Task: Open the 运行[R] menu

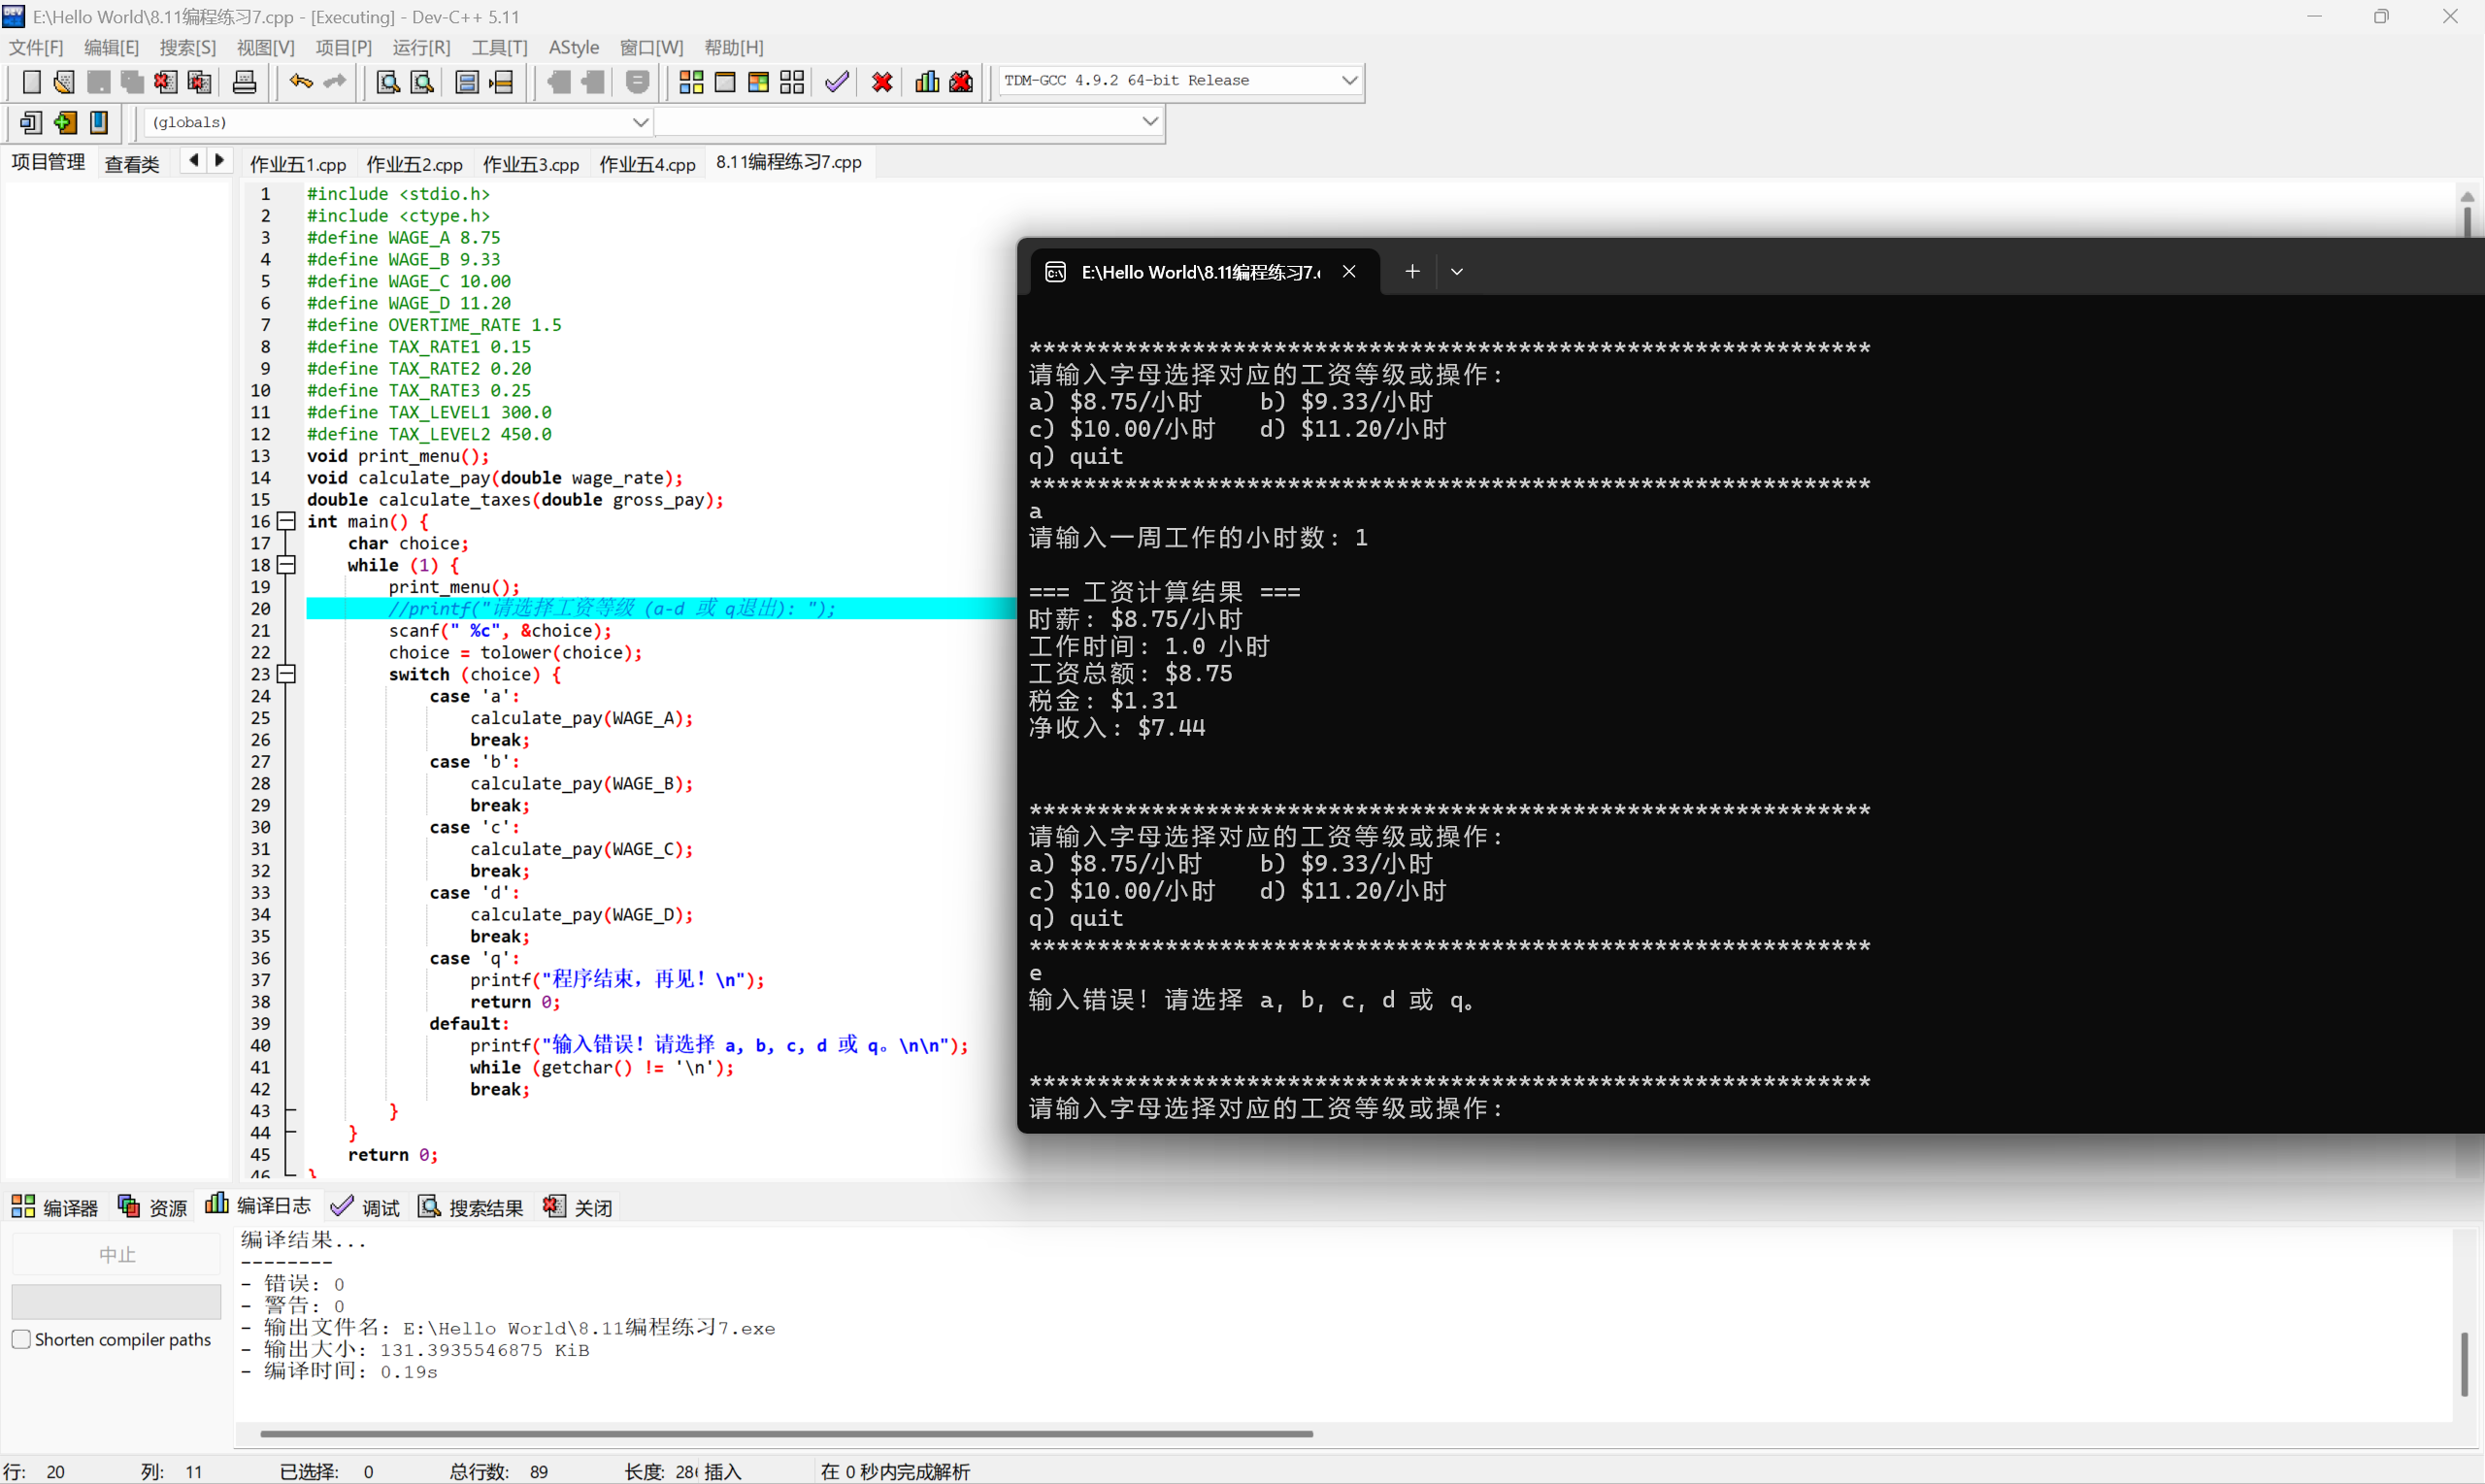Action: coord(421,47)
